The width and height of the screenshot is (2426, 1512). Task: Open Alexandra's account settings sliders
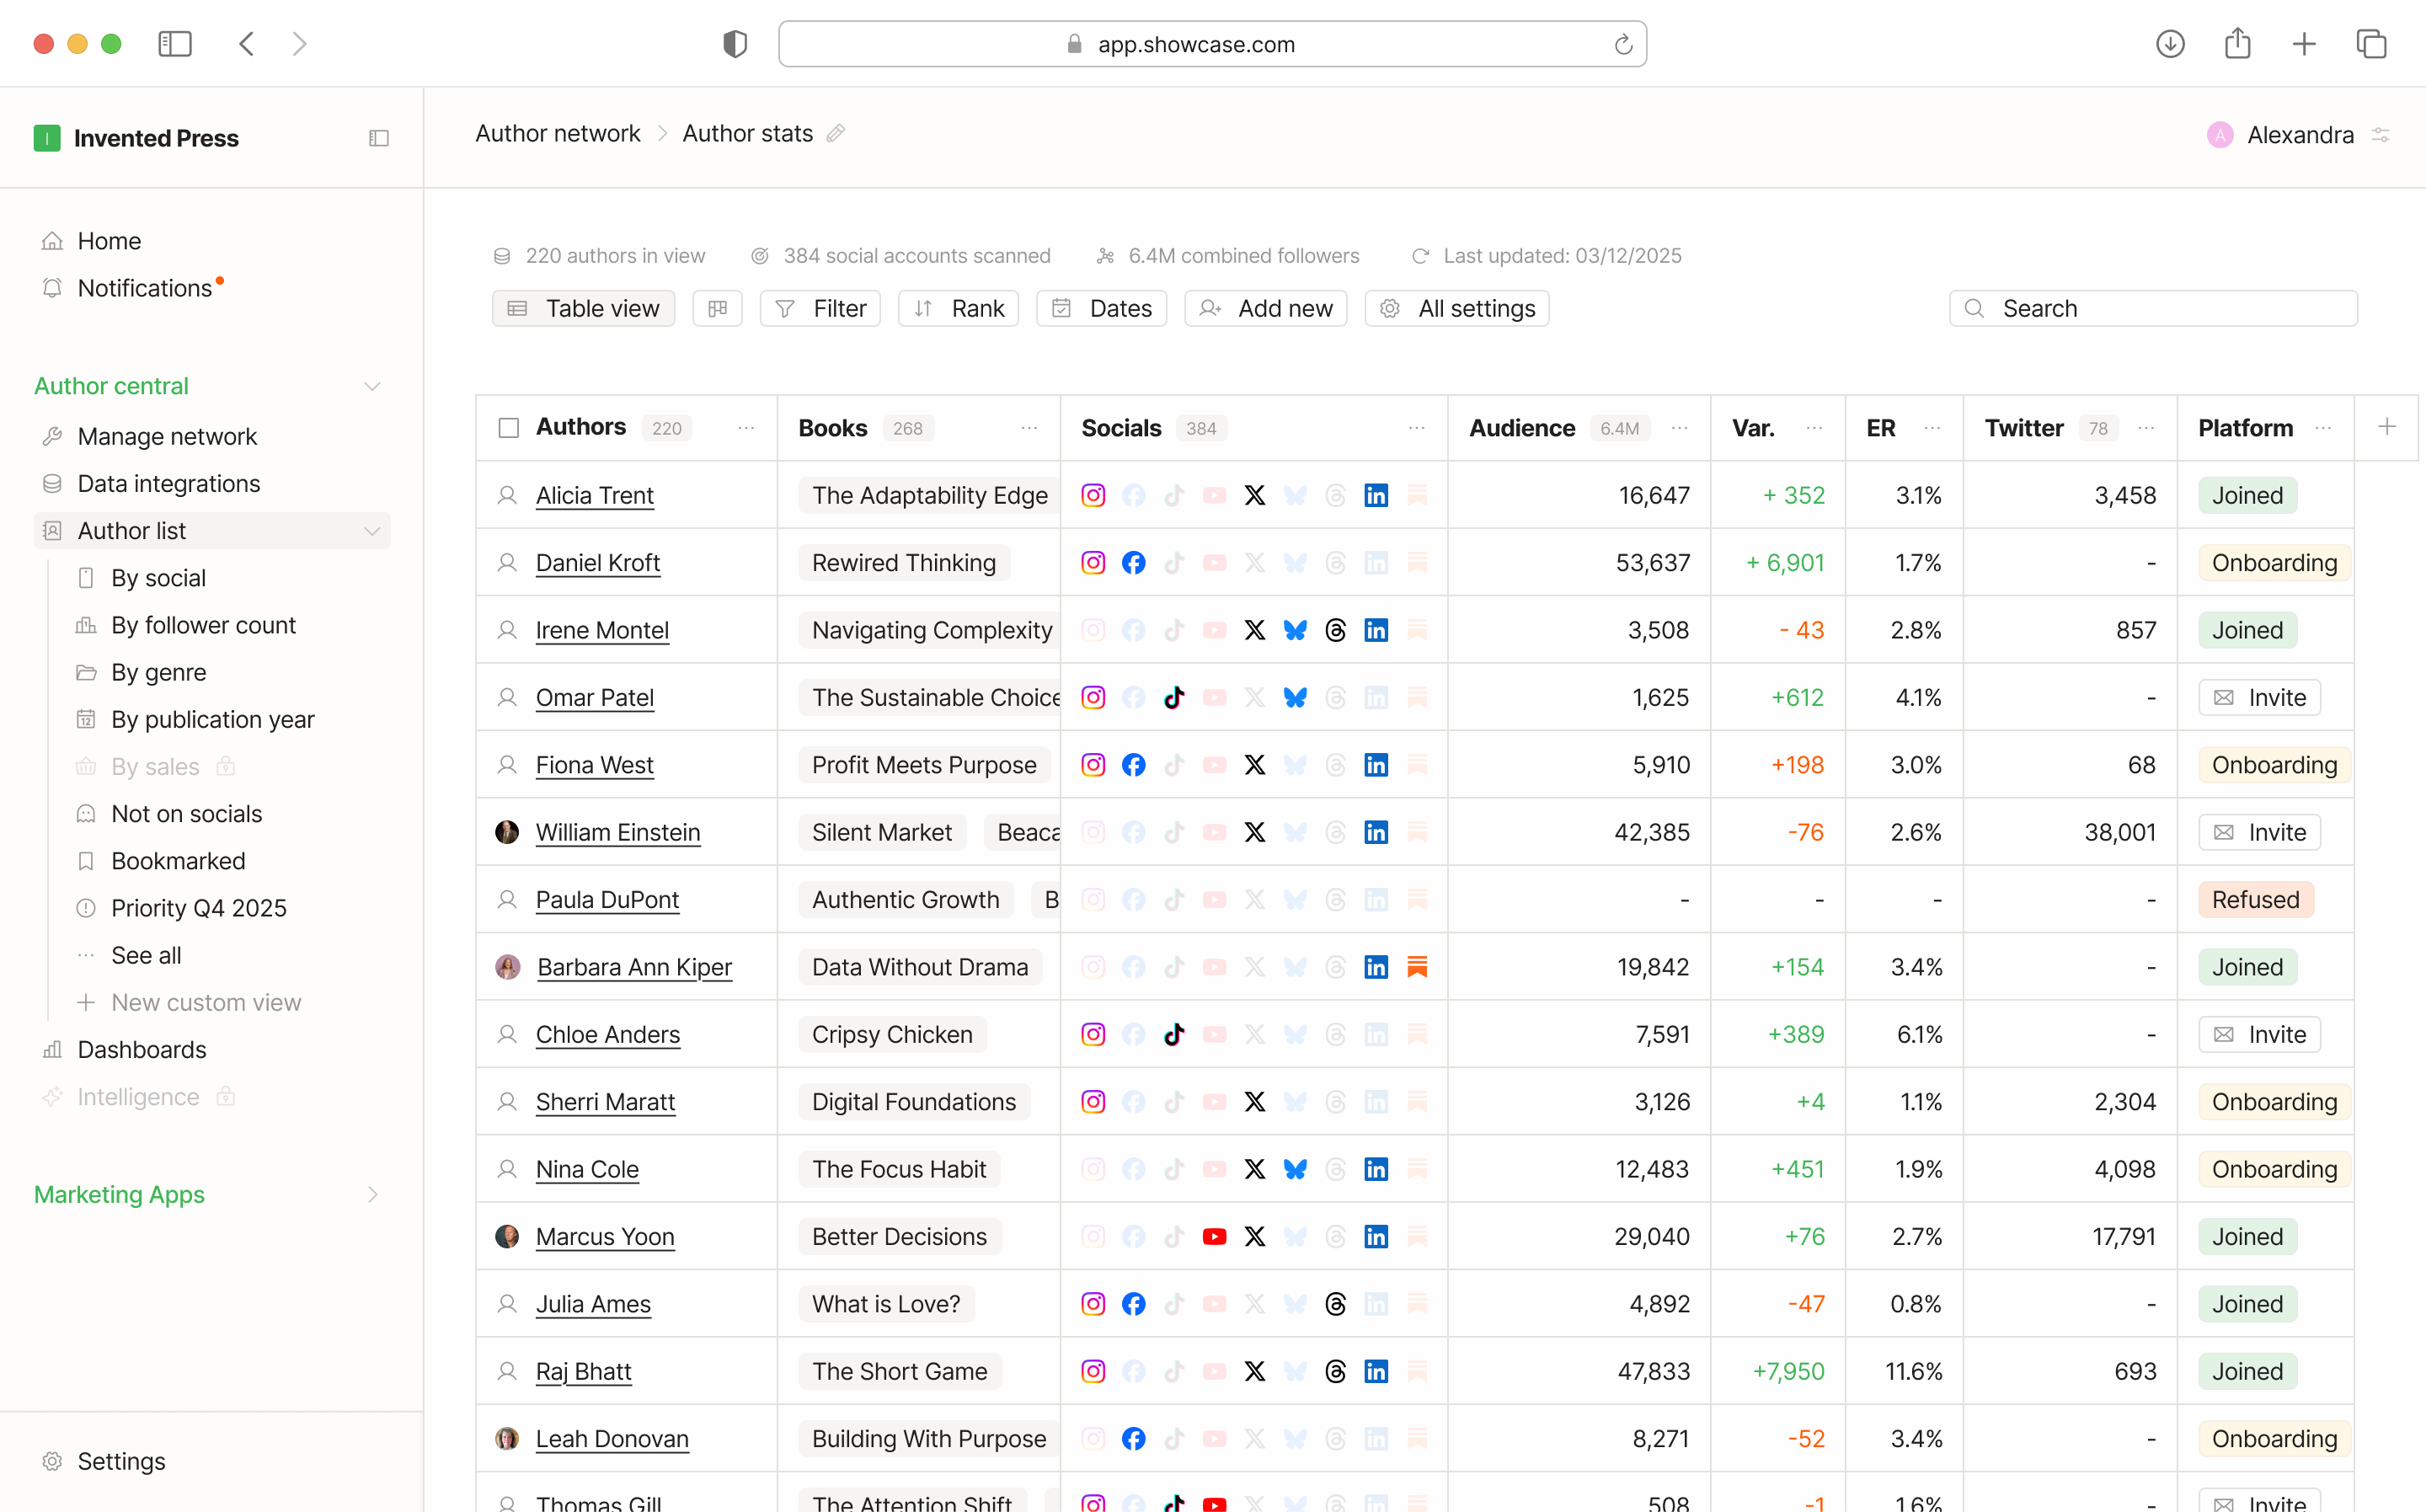2381,135
